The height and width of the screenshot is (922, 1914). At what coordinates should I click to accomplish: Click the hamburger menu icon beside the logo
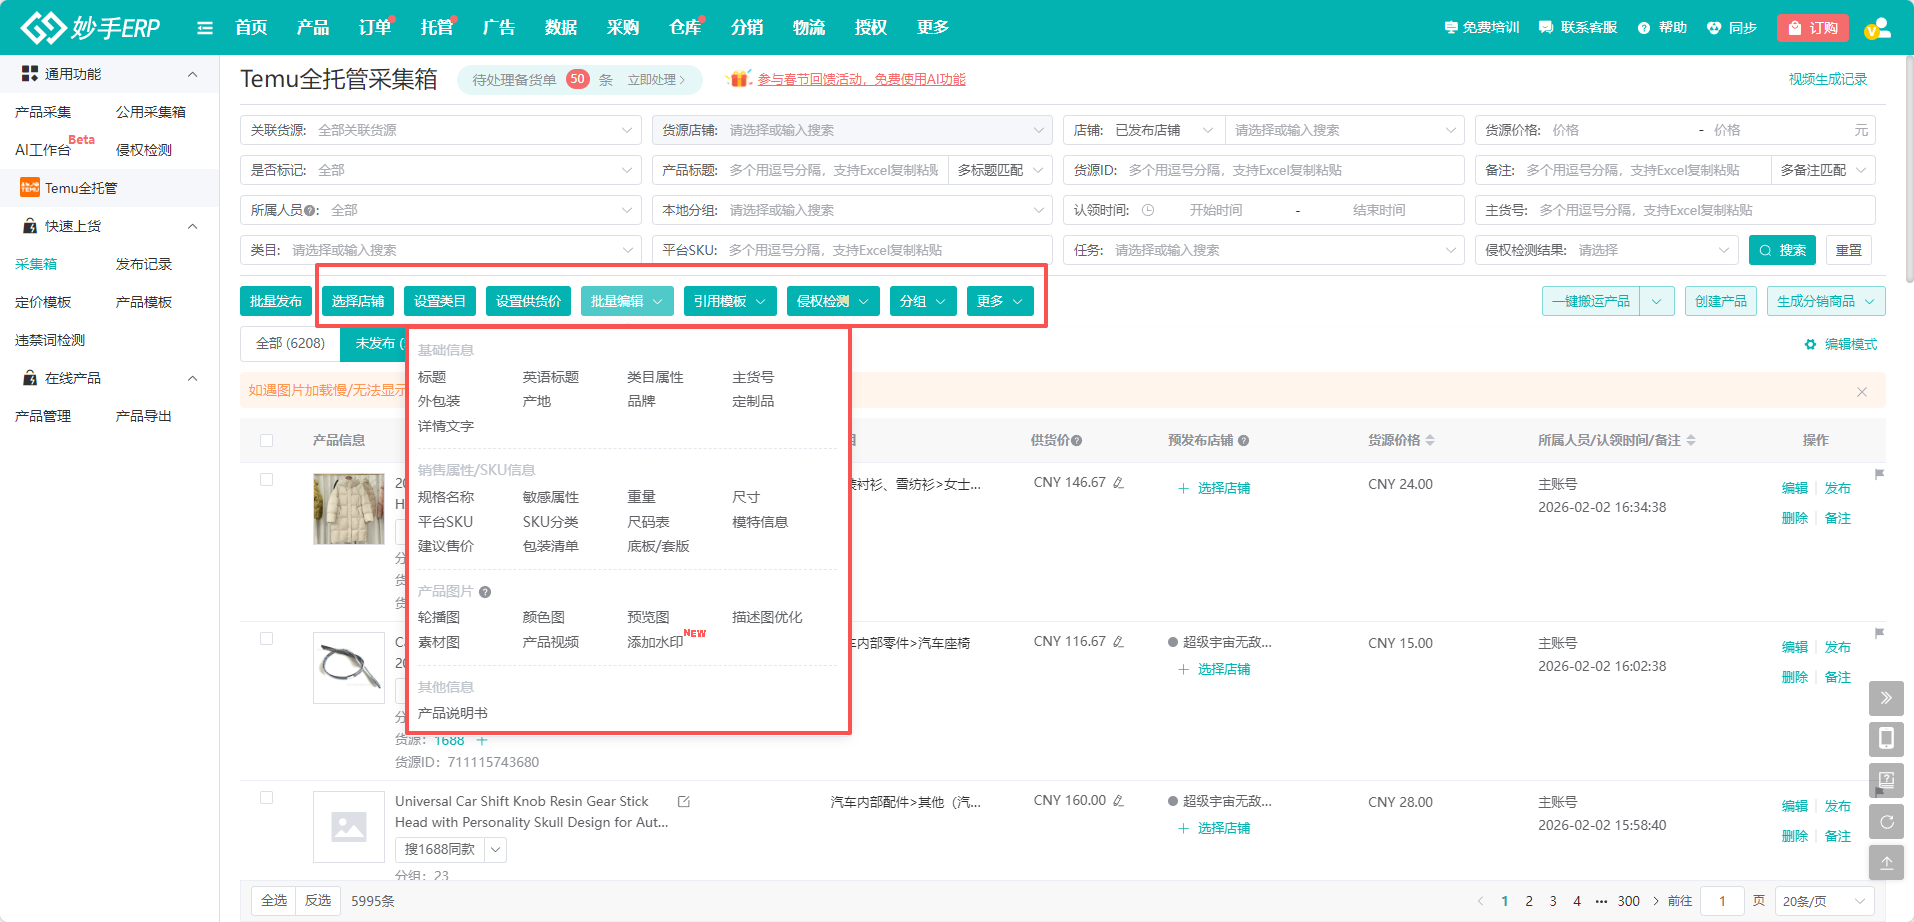pos(205,28)
